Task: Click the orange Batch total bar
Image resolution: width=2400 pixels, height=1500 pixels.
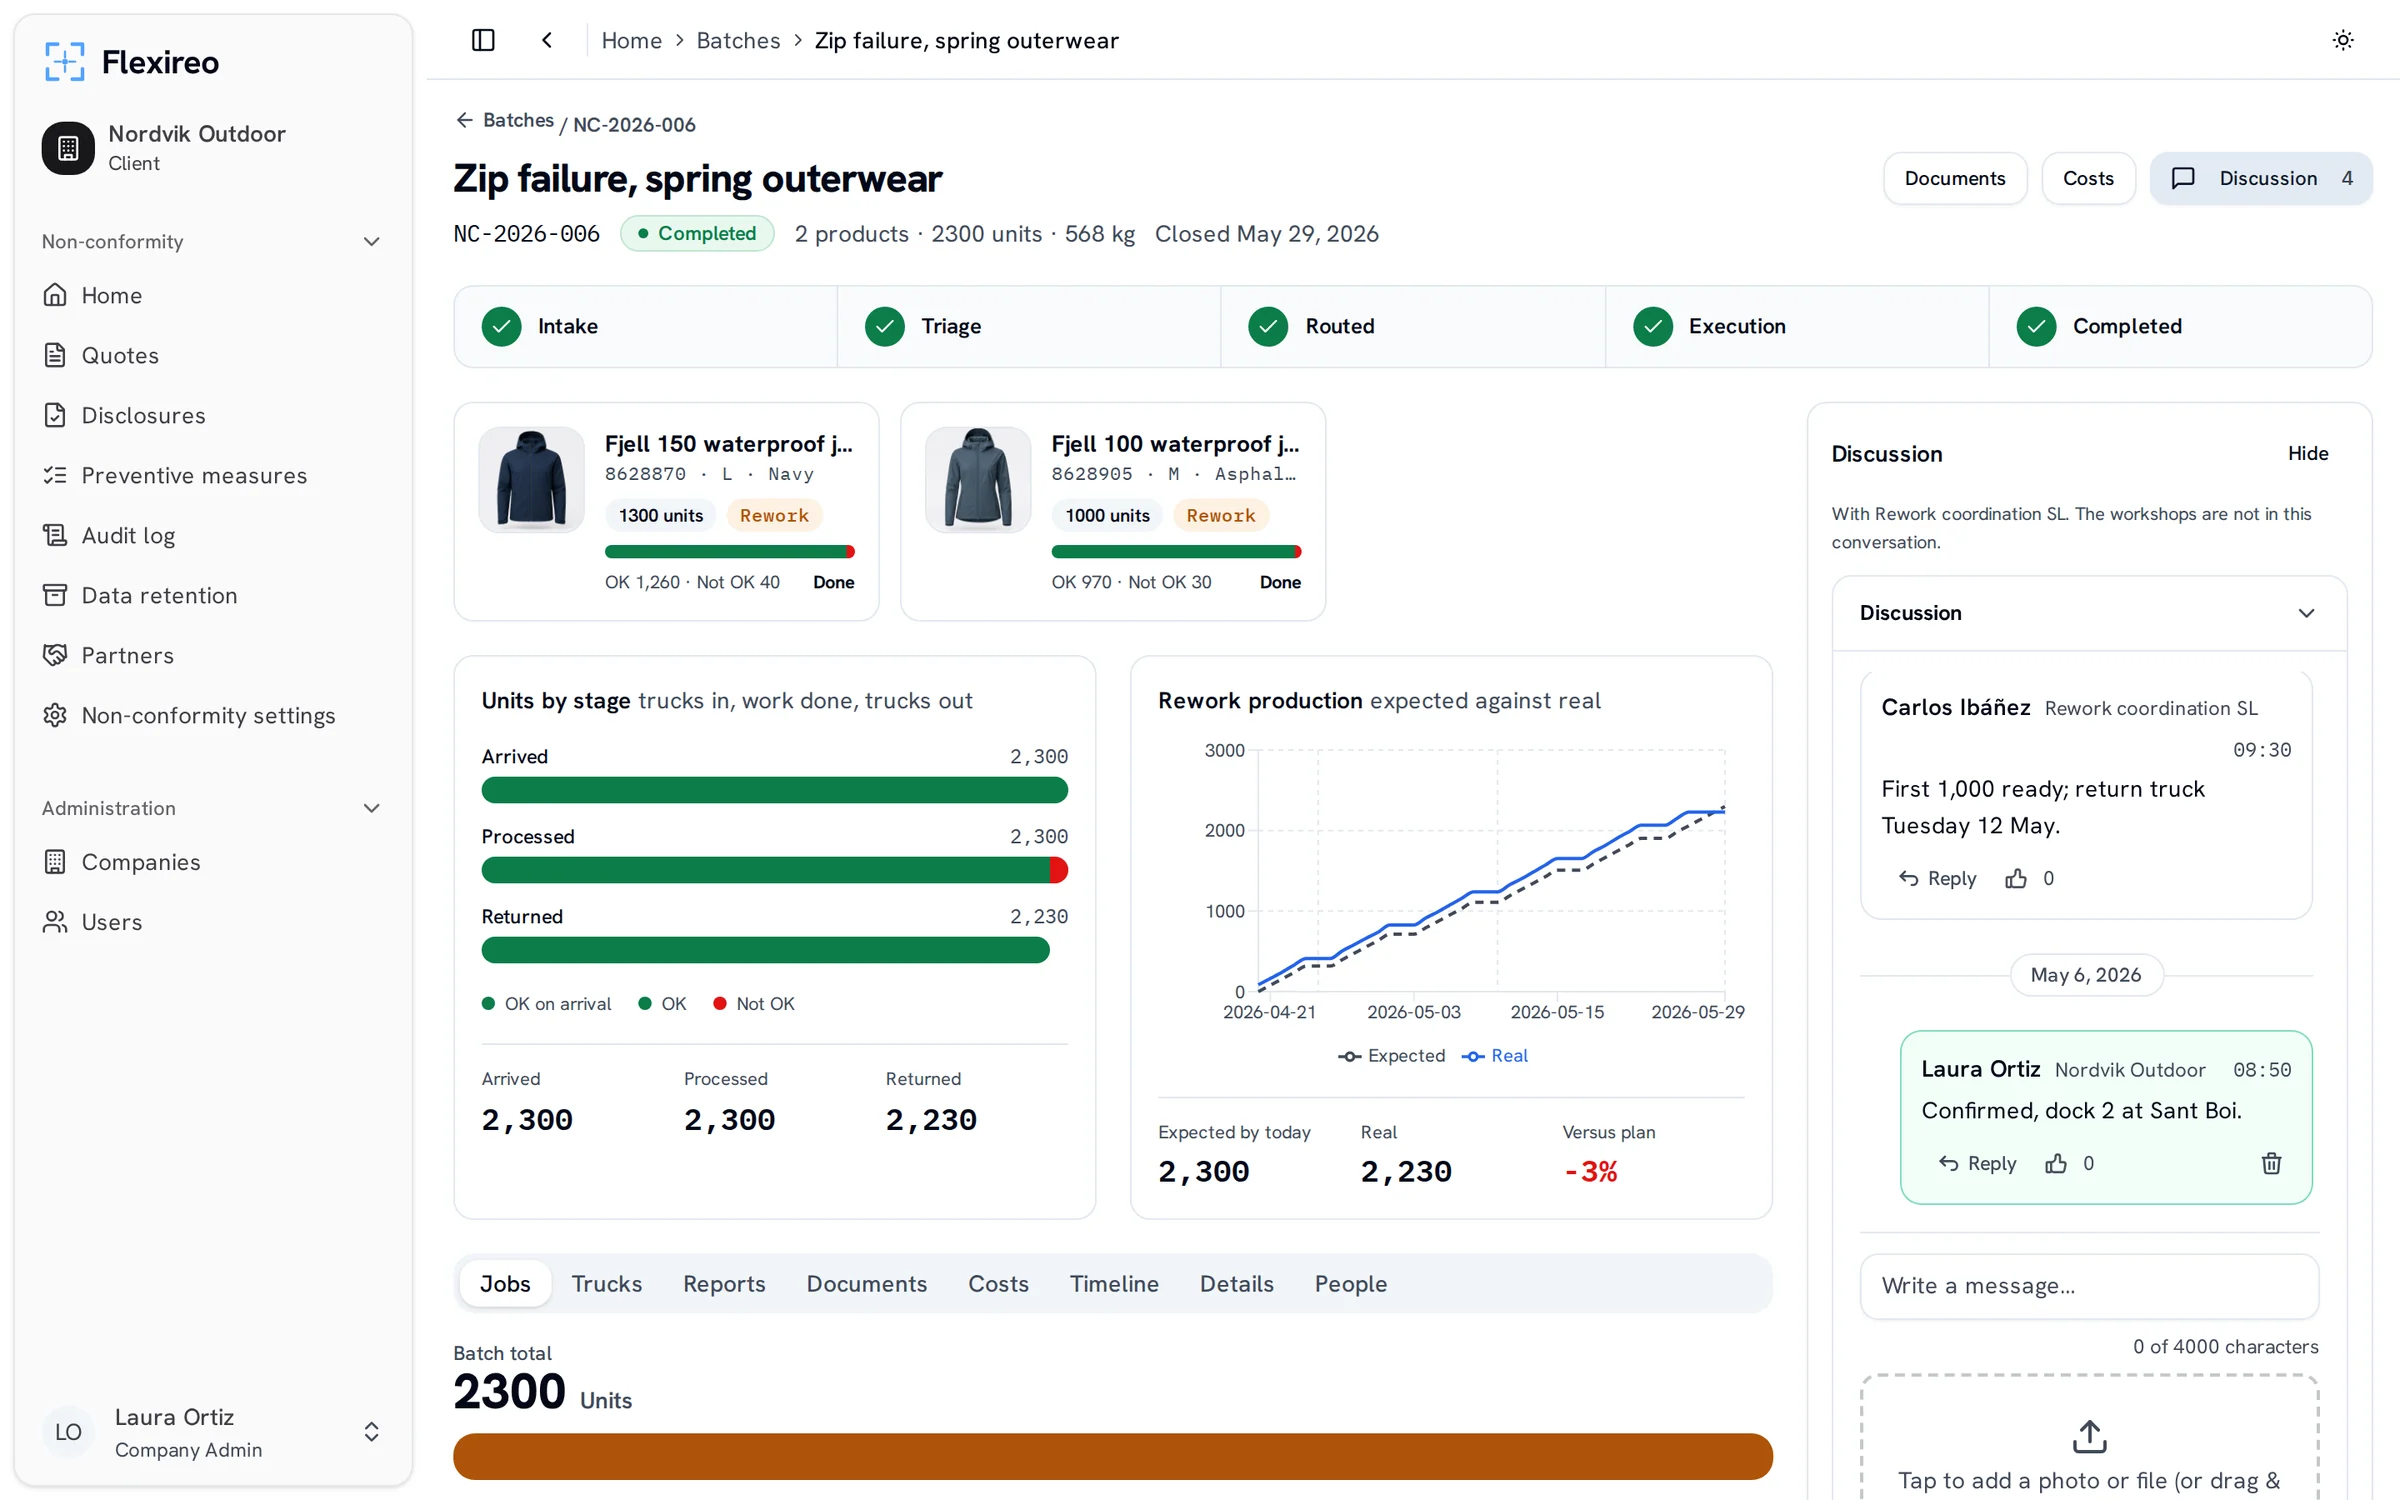Action: (x=1113, y=1456)
